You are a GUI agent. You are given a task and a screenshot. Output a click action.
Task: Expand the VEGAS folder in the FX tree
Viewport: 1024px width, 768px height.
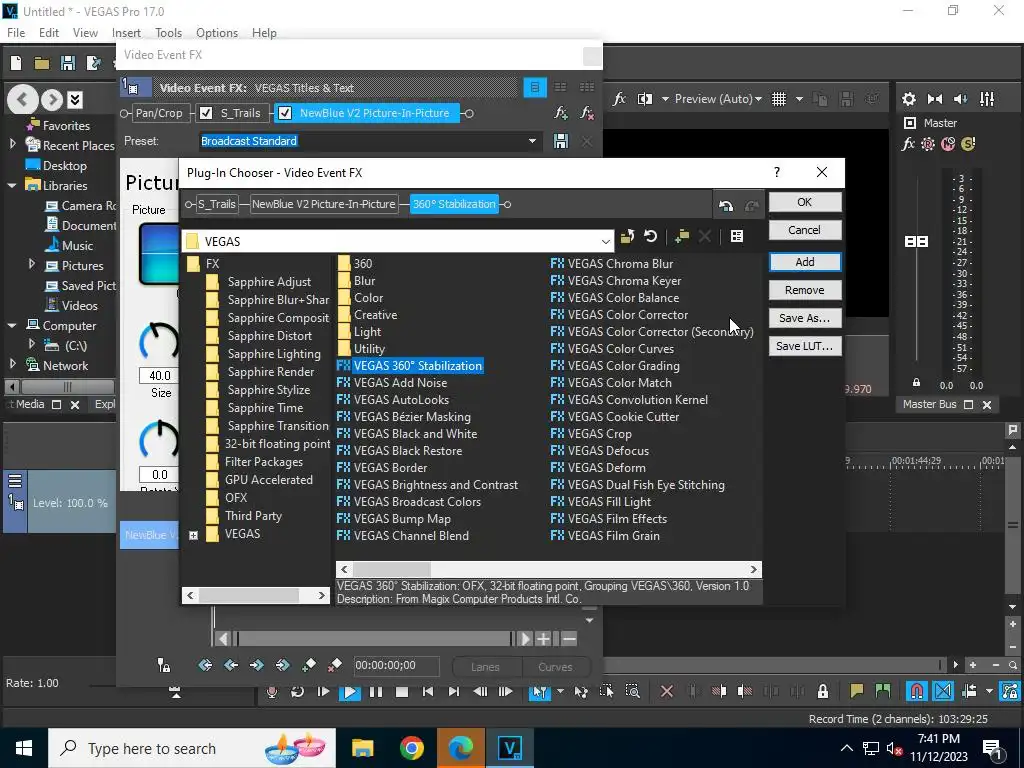click(x=193, y=536)
